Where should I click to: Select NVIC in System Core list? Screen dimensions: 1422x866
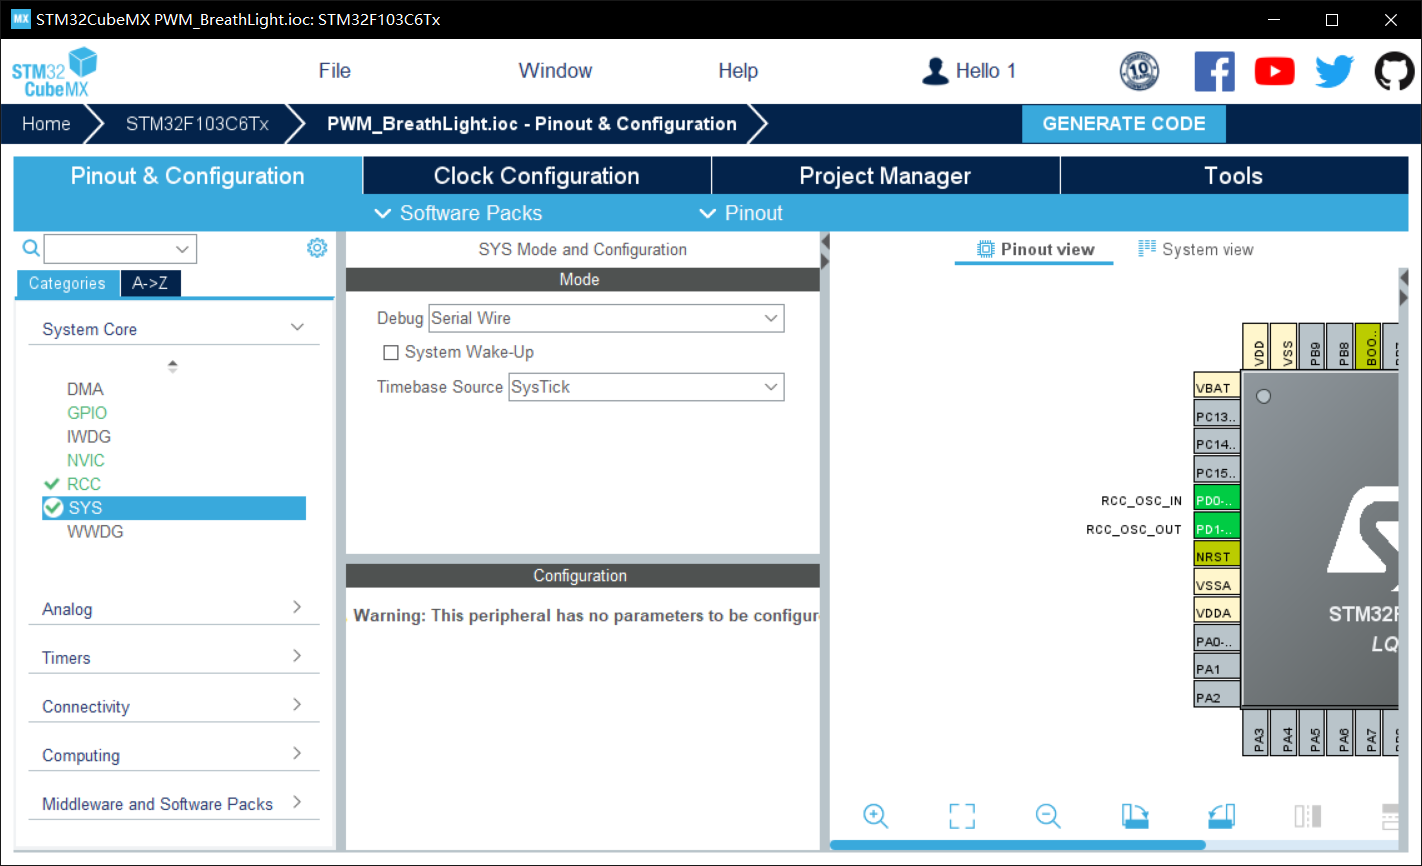[x=86, y=461]
